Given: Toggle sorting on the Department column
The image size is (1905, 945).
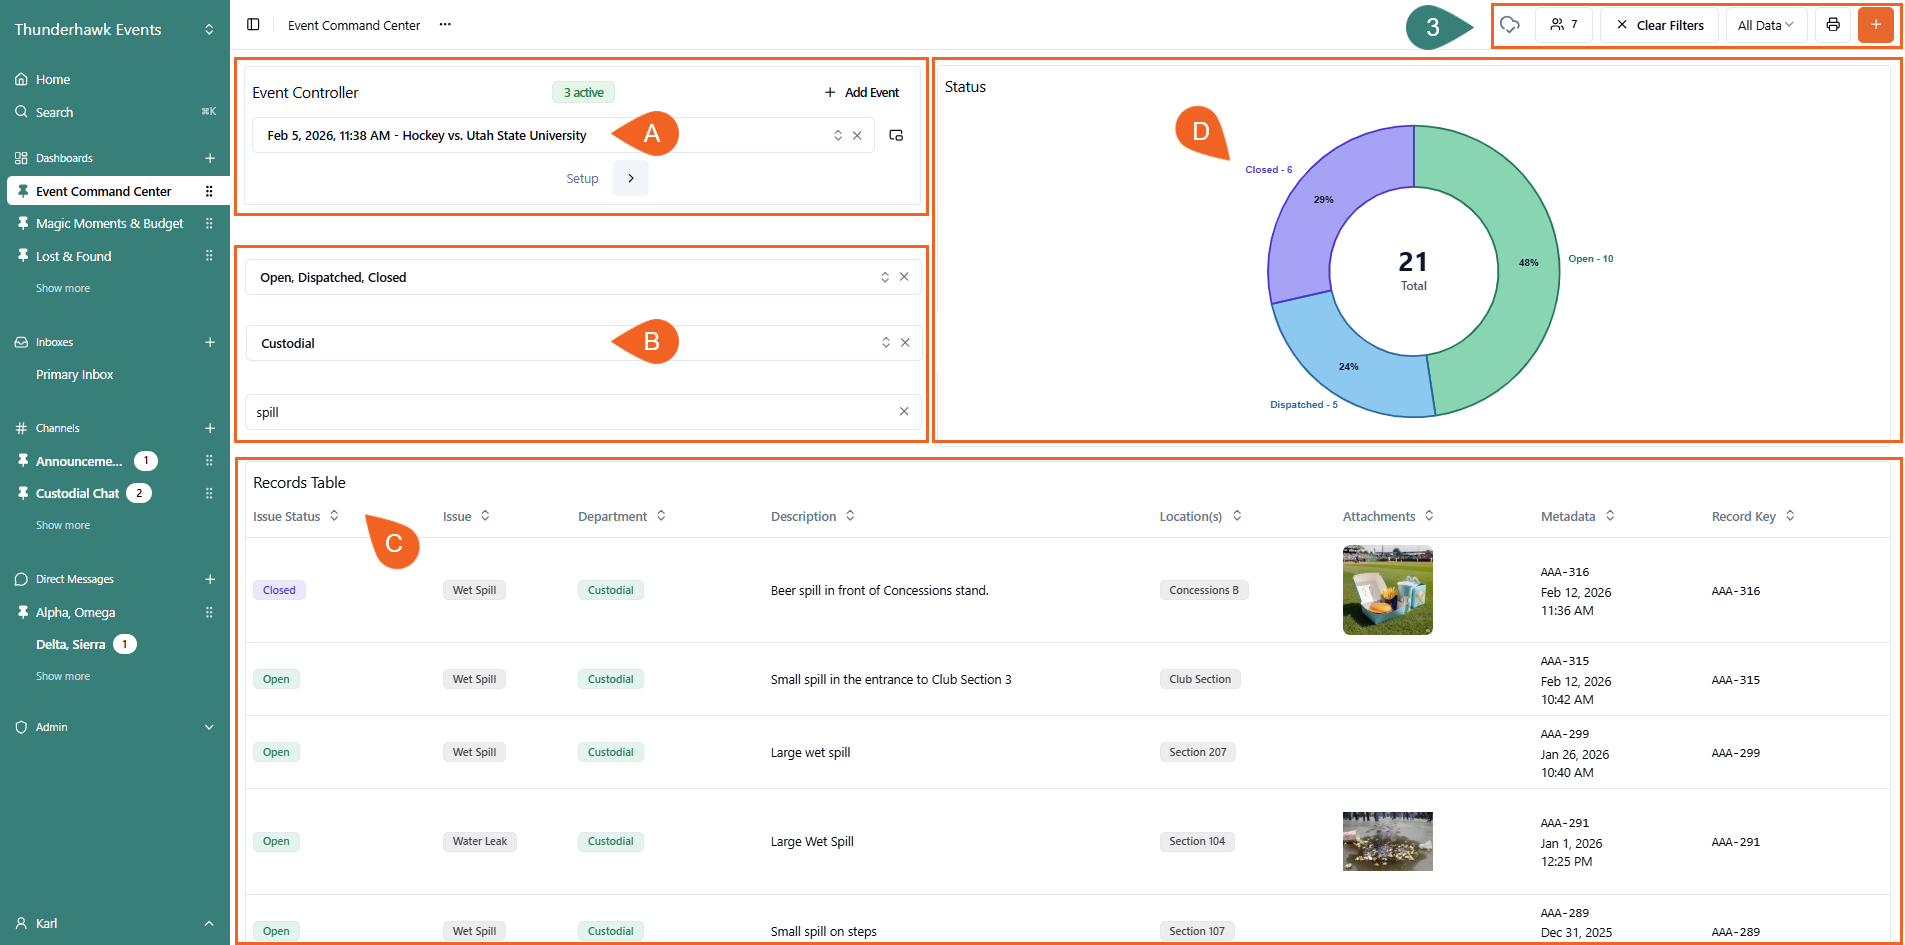Looking at the screenshot, I should pos(661,516).
